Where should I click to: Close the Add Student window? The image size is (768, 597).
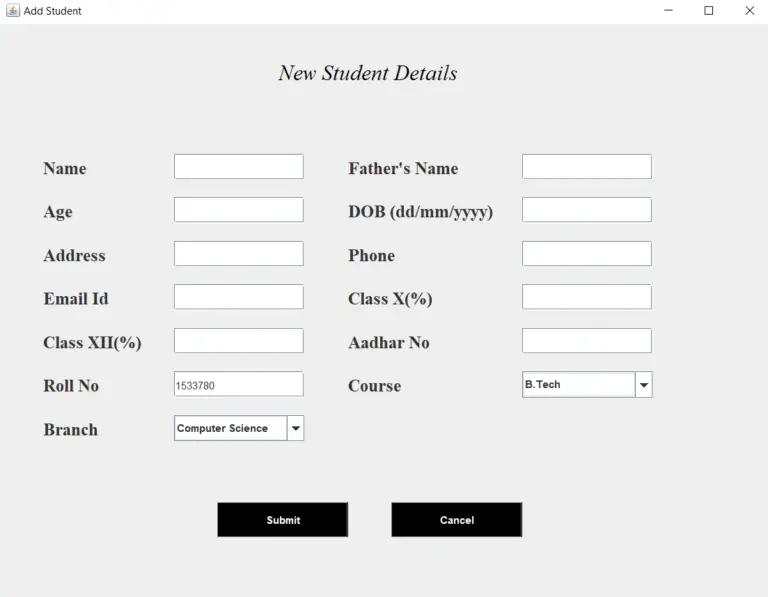[x=749, y=11]
